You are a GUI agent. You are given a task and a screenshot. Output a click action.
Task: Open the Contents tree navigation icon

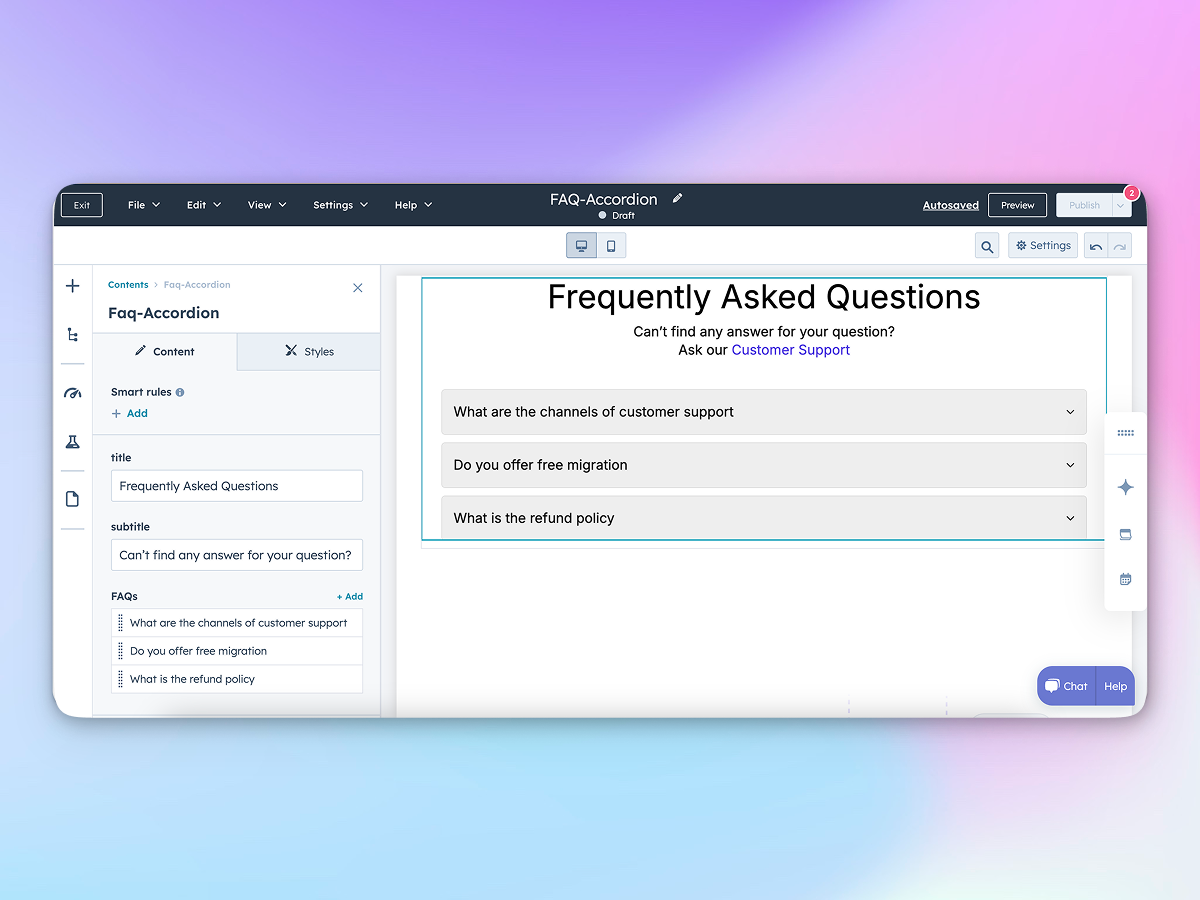pos(72,334)
